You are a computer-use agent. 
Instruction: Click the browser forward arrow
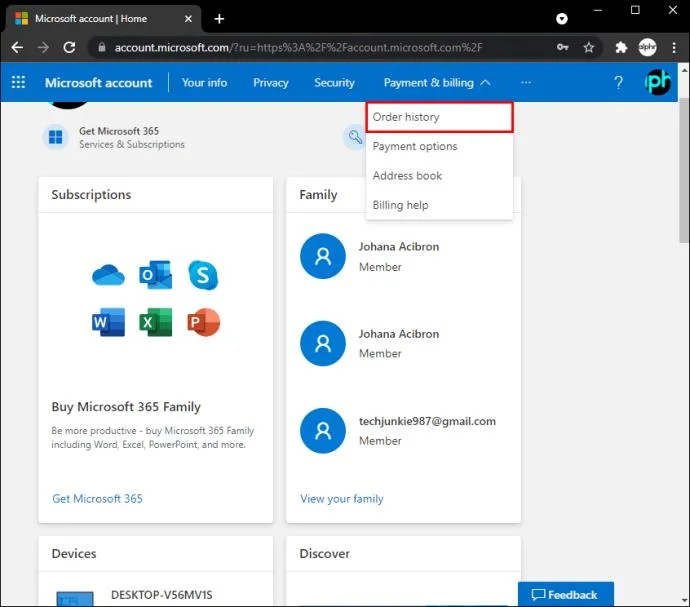point(43,47)
